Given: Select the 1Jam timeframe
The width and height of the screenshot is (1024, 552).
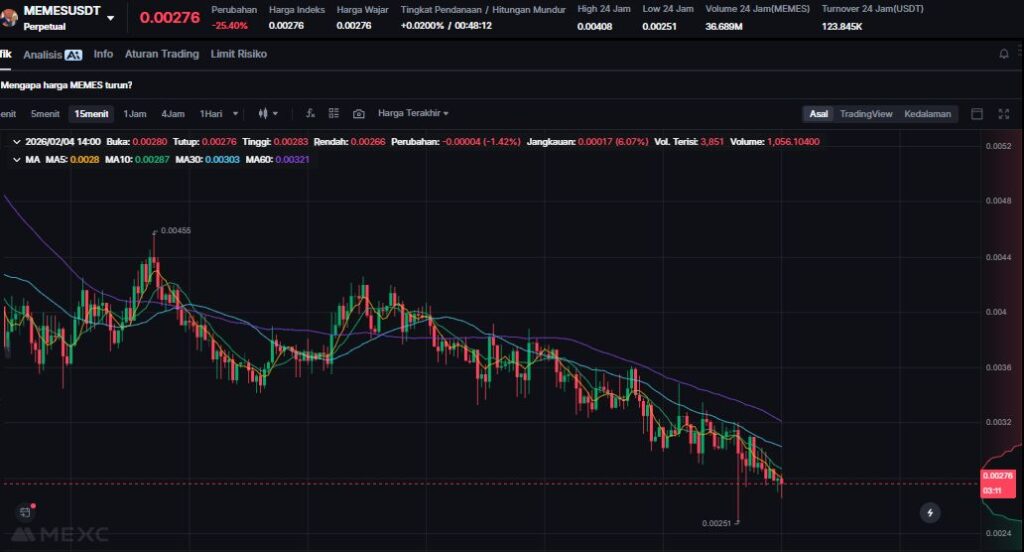Looking at the screenshot, I should point(134,114).
